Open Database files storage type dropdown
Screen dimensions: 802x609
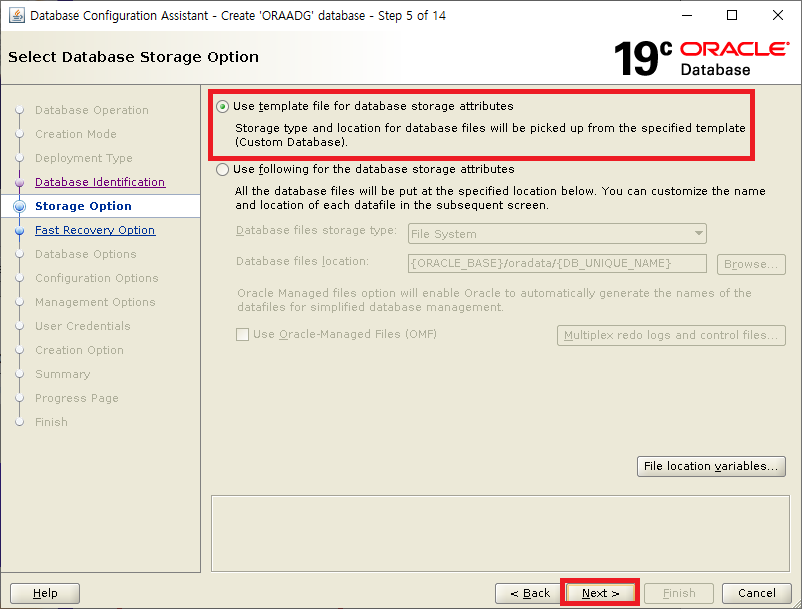(x=557, y=234)
